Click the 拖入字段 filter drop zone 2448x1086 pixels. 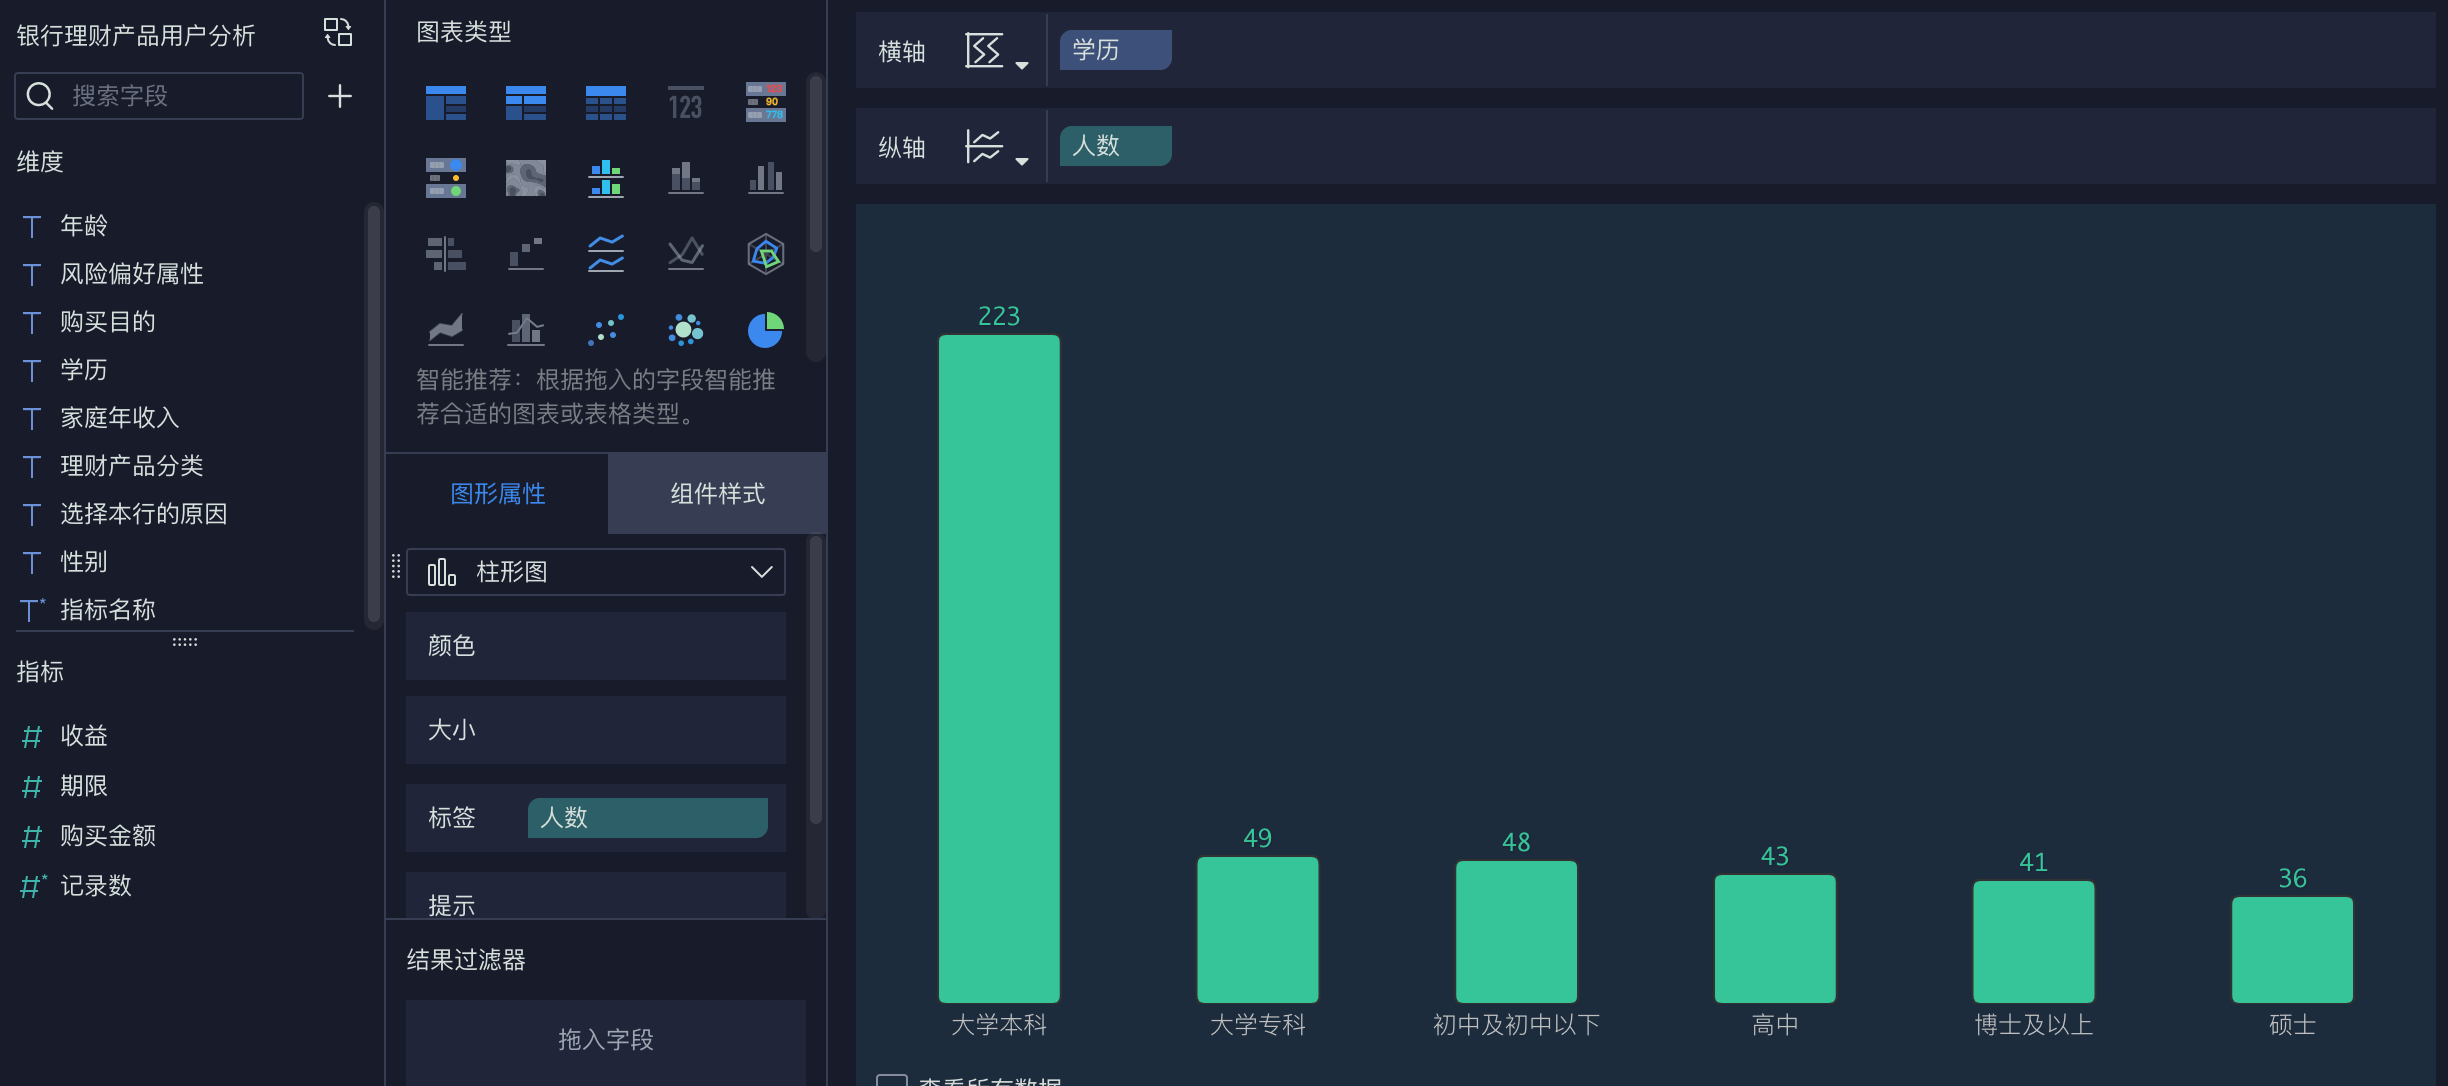click(606, 1040)
